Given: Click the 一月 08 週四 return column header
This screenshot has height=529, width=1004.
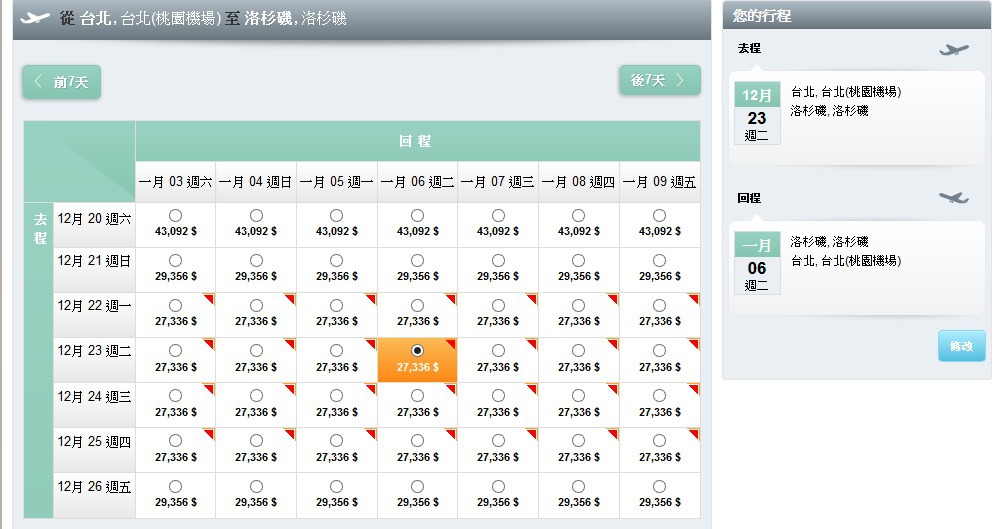Looking at the screenshot, I should 578,182.
